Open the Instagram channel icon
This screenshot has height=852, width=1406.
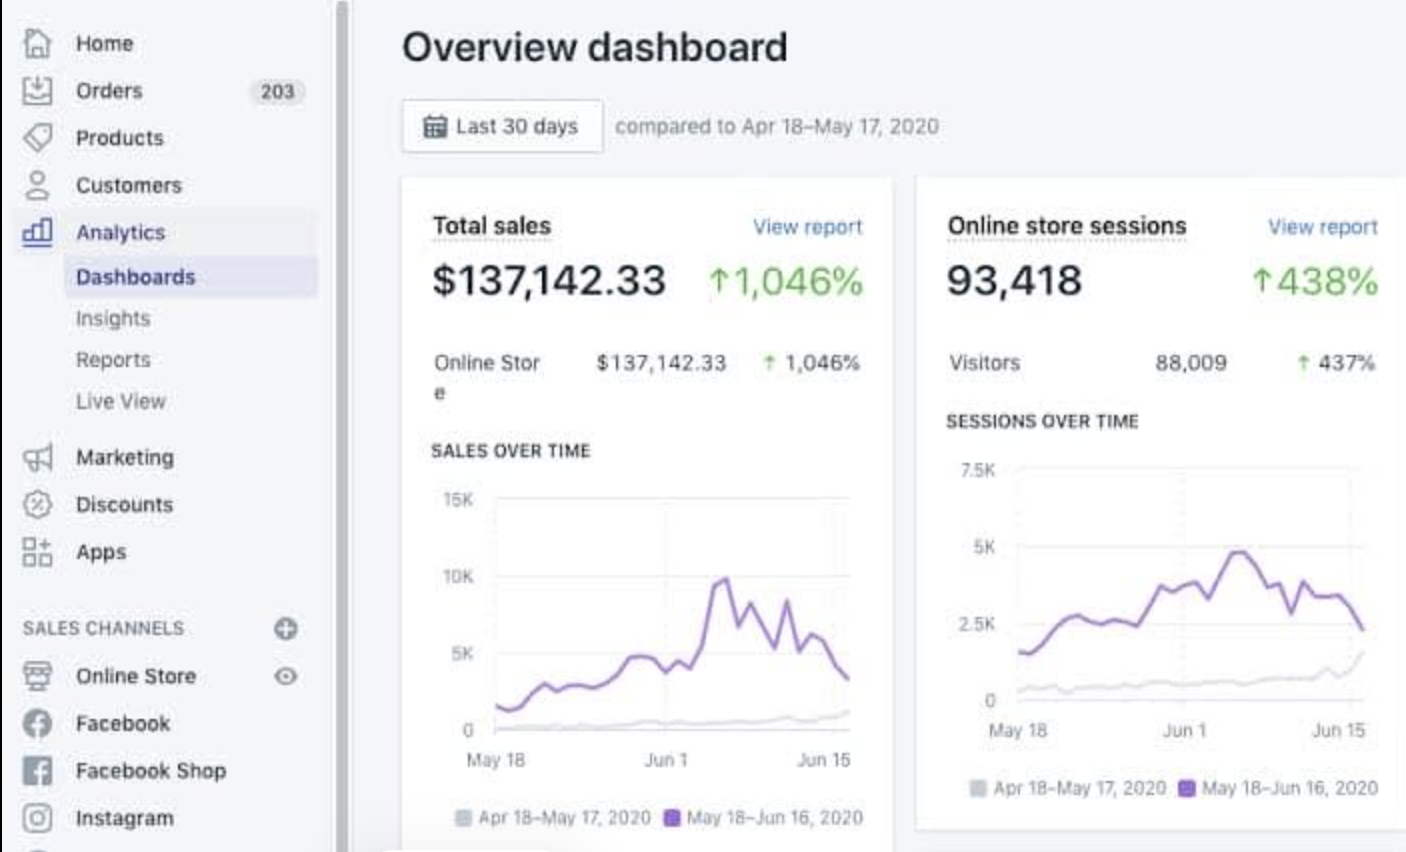pyautogui.click(x=37, y=818)
